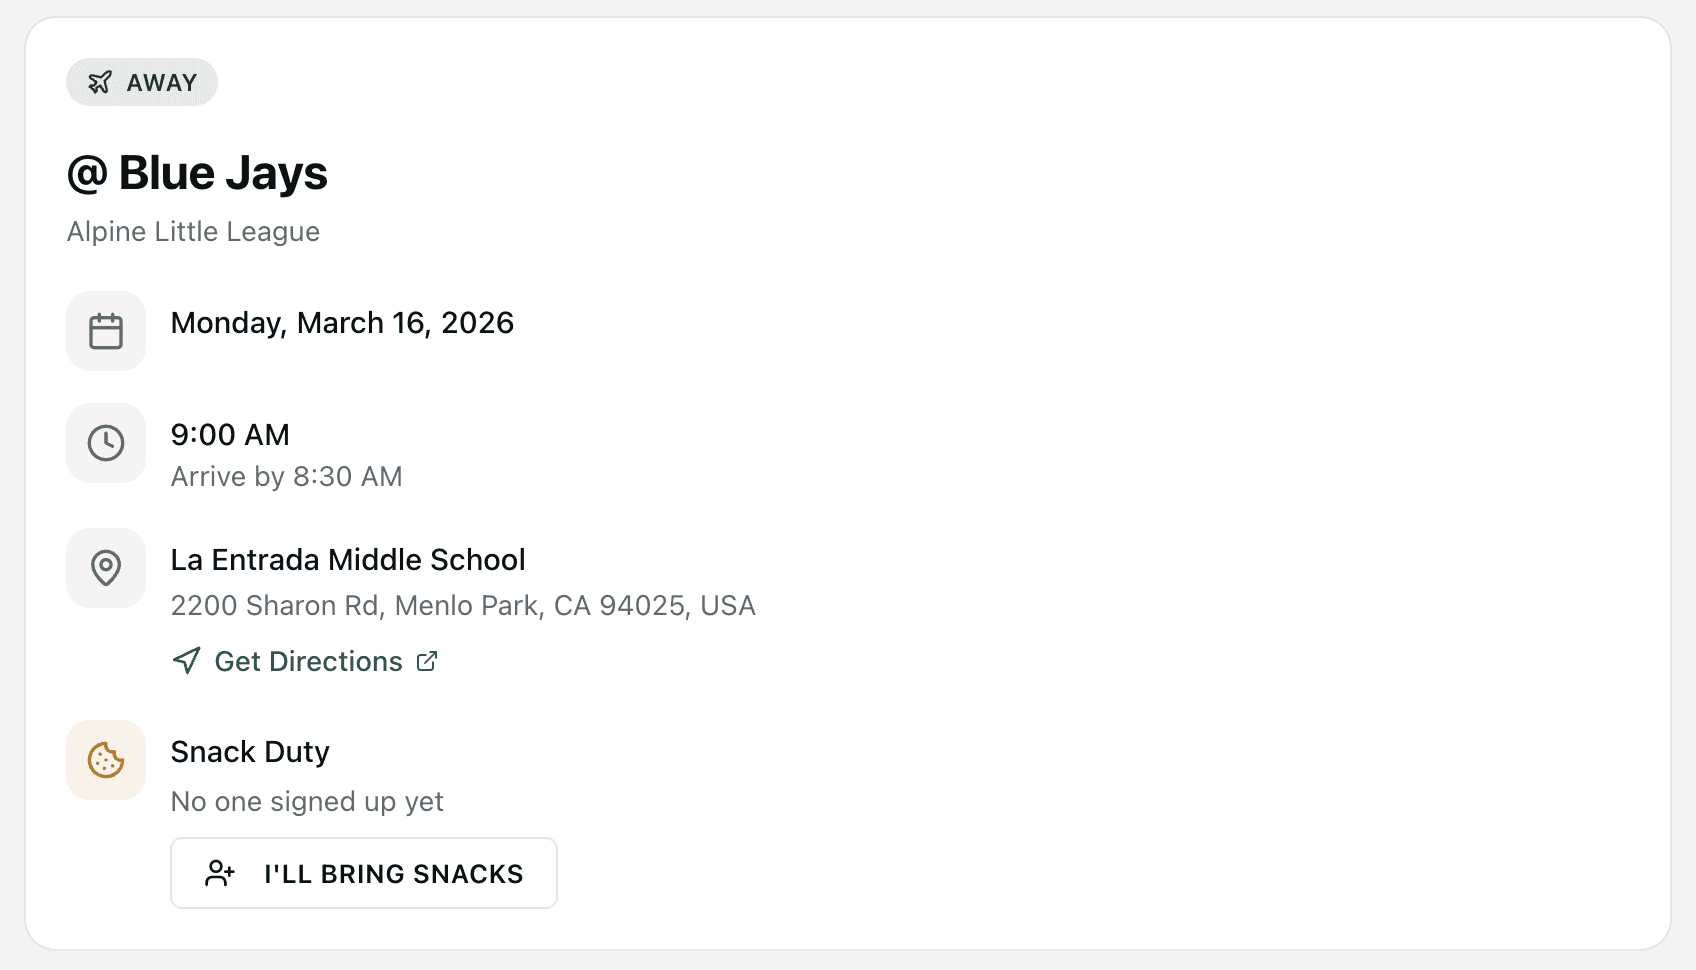Click the cookie Snack Duty icon
The height and width of the screenshot is (970, 1696).
click(106, 760)
